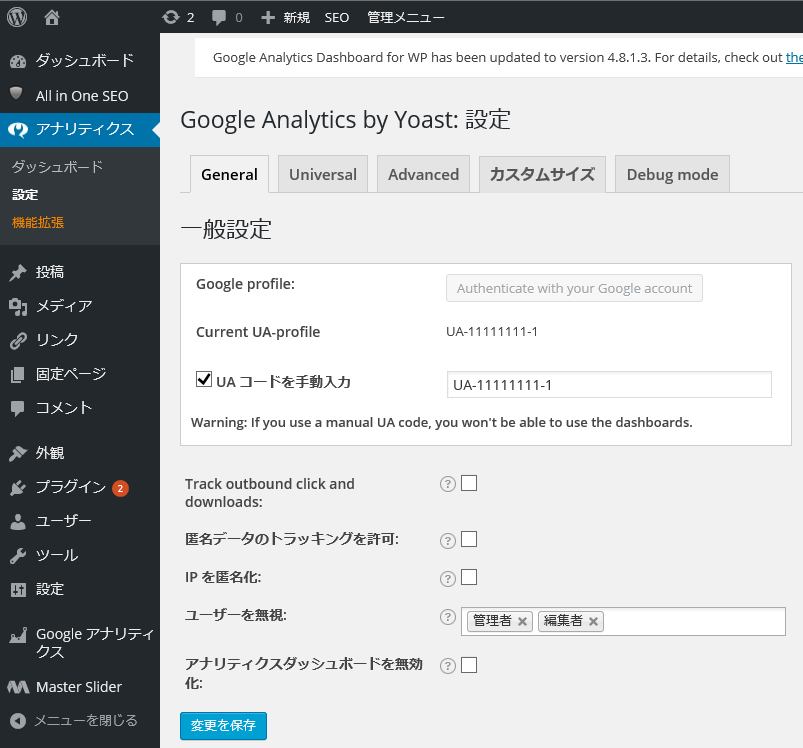Tick アナリティクスダッシュボードを無効化 checkbox
The height and width of the screenshot is (748, 803).
pyautogui.click(x=469, y=665)
